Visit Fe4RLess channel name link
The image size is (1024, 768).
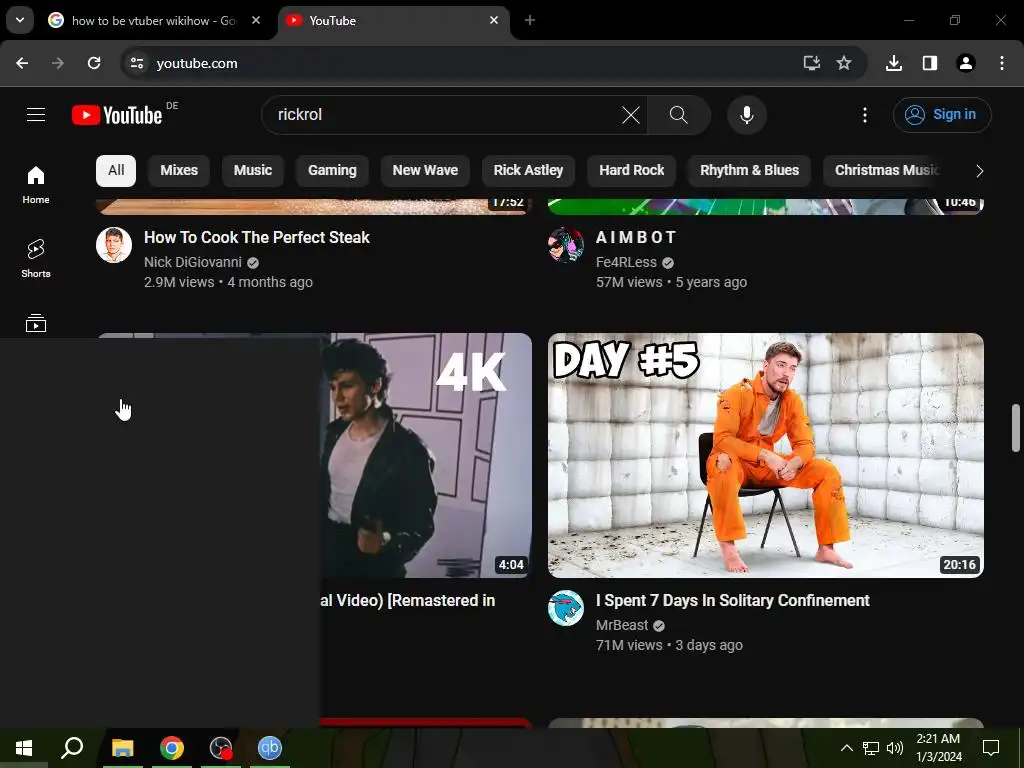(626, 262)
